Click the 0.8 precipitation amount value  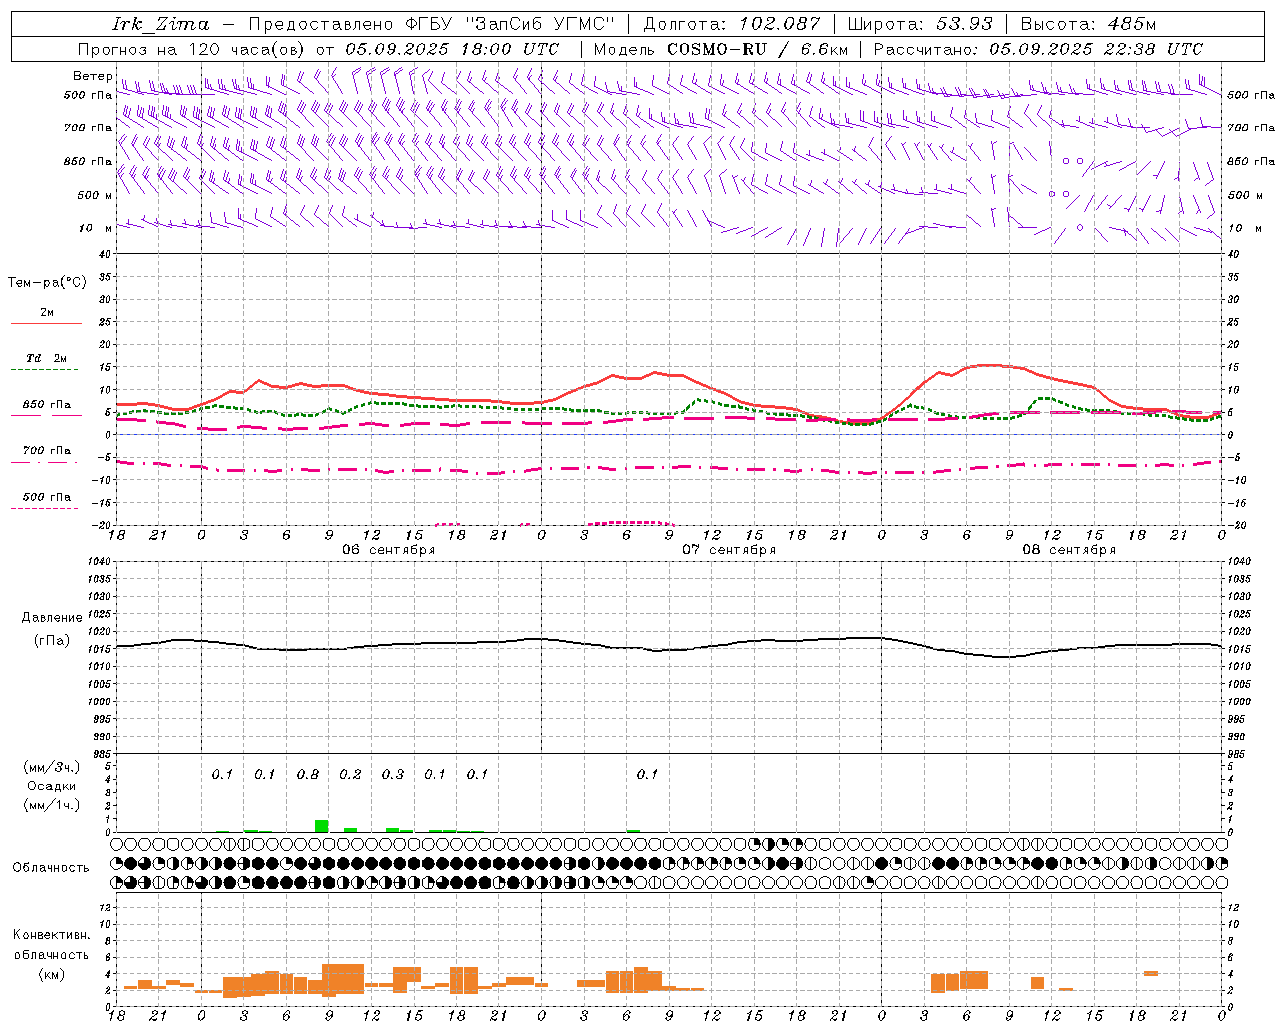tap(308, 775)
